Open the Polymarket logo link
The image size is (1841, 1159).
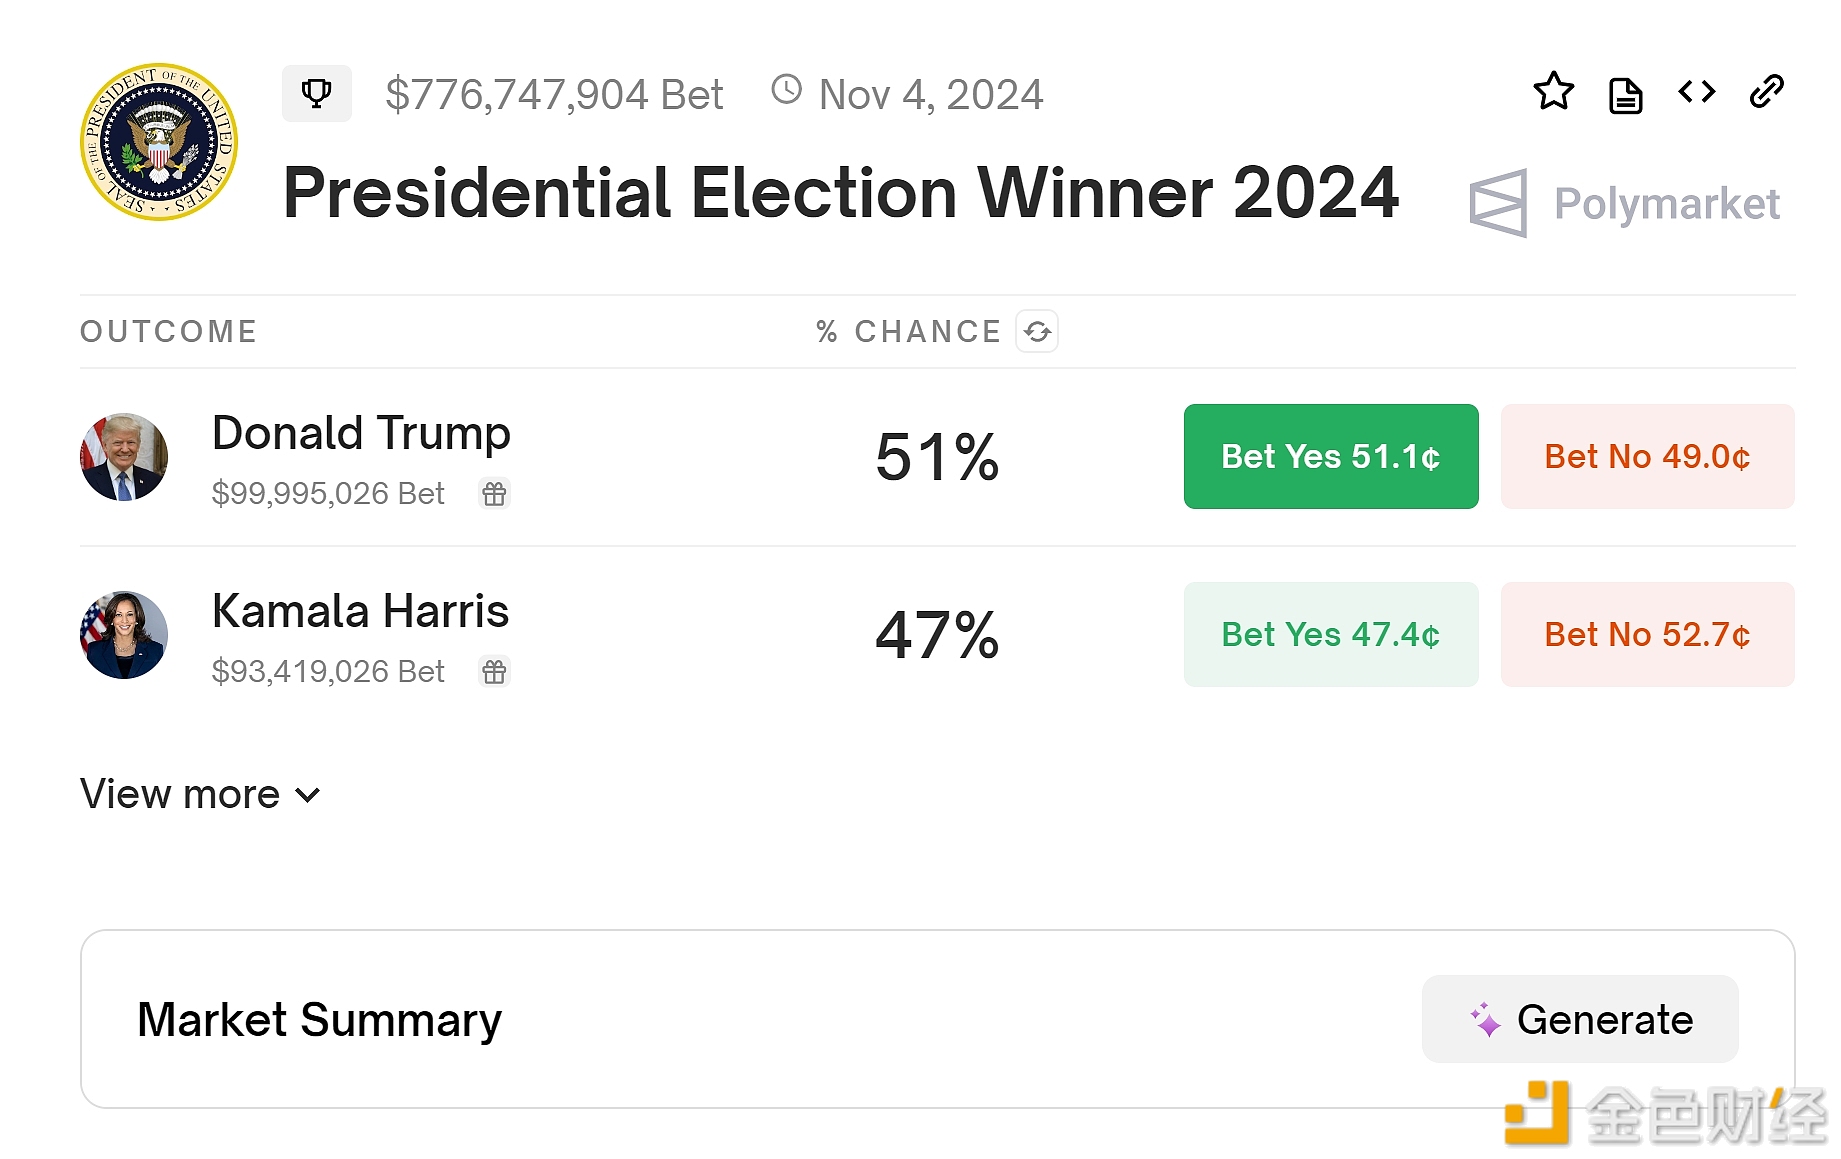1625,204
